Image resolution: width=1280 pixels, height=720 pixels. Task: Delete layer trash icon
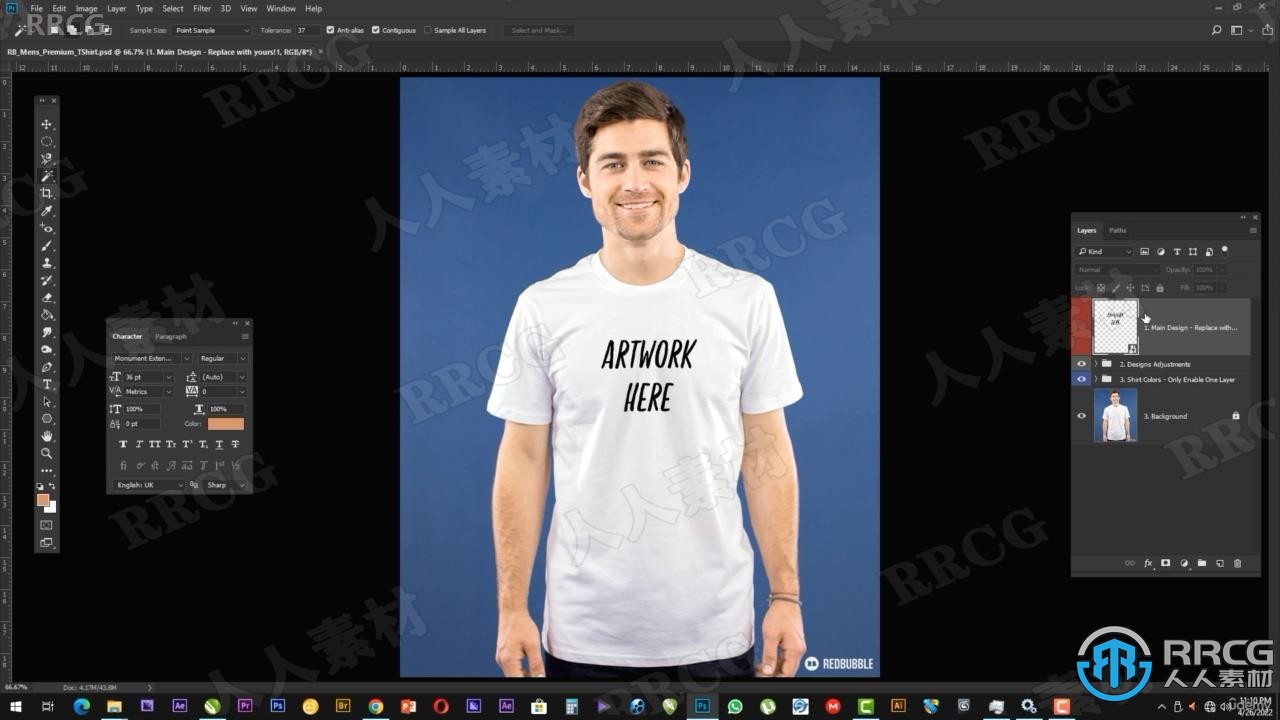coord(1237,563)
